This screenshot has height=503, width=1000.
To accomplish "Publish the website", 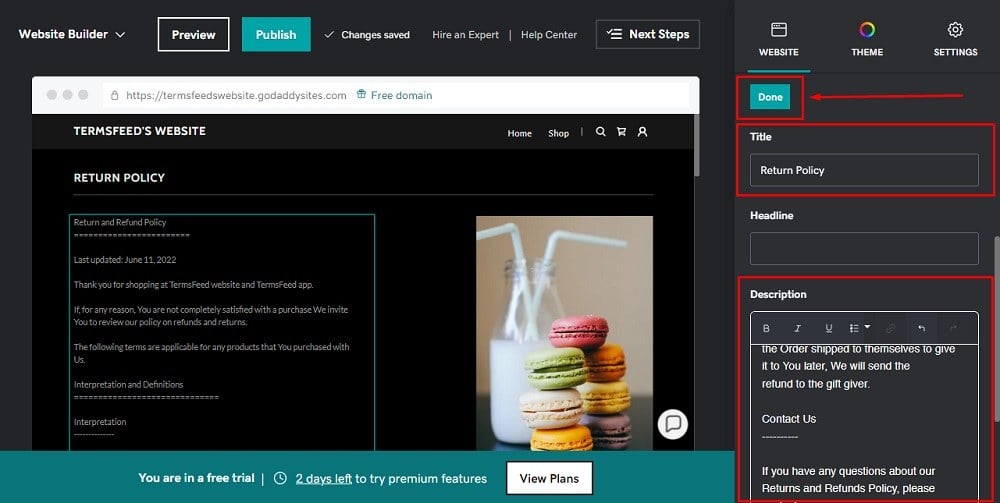I will (276, 34).
